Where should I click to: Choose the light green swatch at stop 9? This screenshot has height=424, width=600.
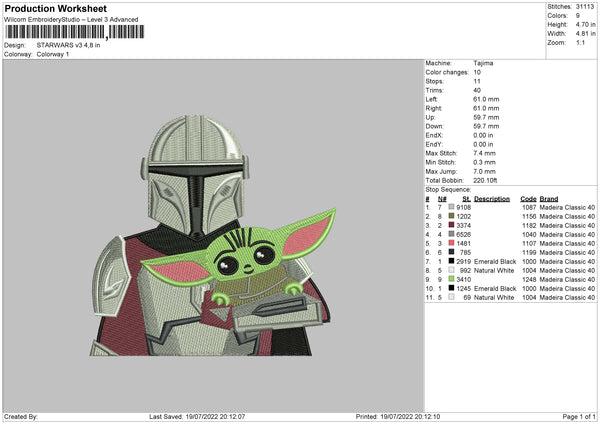click(x=449, y=279)
